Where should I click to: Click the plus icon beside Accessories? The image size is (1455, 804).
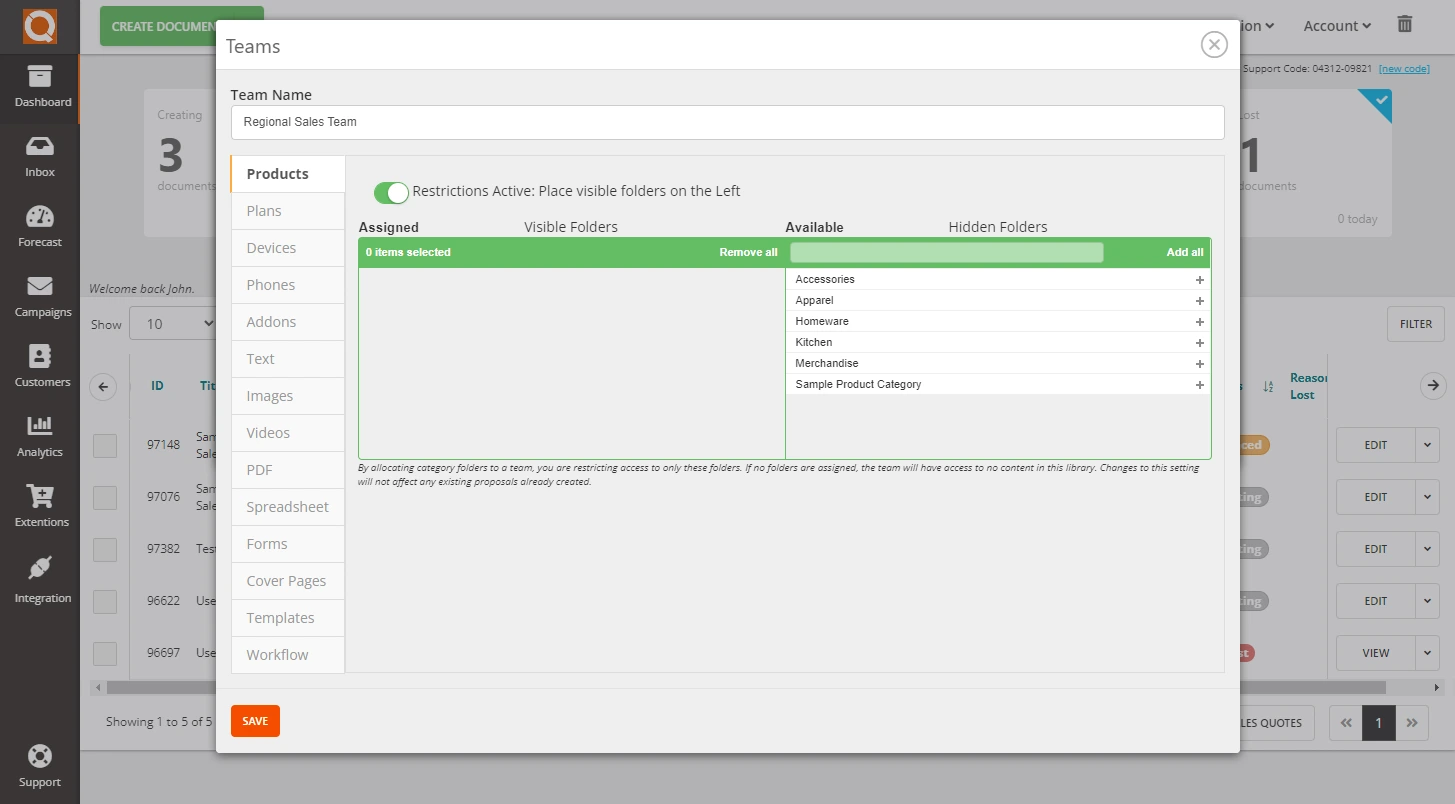pos(1199,280)
